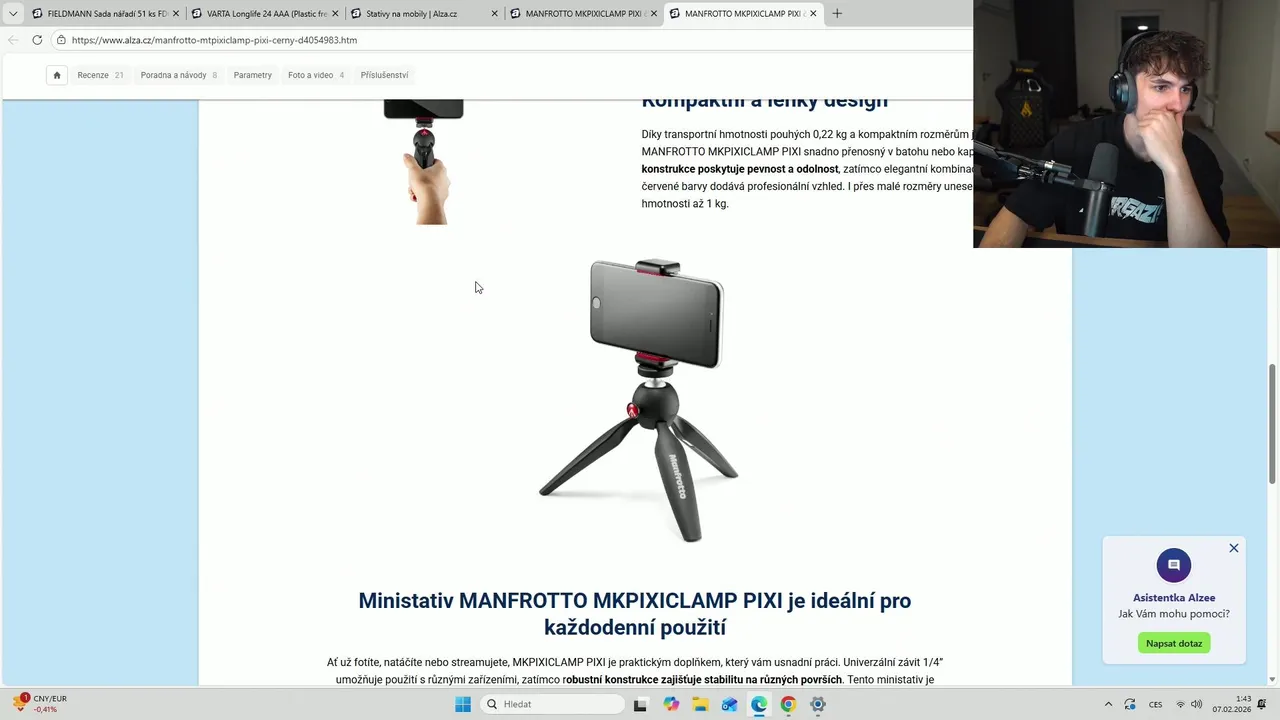Open the clock and calendar
Viewport: 1280px width, 720px height.
(1232, 704)
